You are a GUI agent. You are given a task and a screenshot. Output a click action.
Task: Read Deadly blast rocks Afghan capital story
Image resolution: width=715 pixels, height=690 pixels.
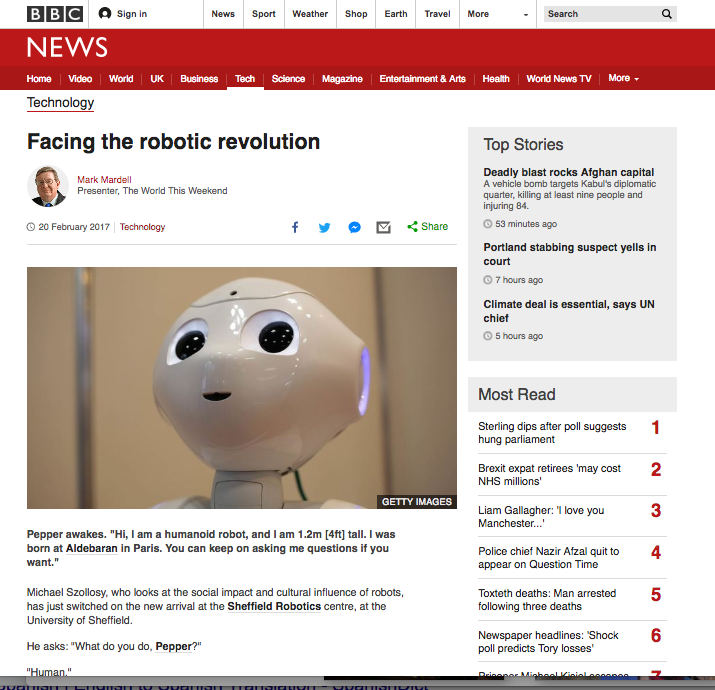click(568, 172)
